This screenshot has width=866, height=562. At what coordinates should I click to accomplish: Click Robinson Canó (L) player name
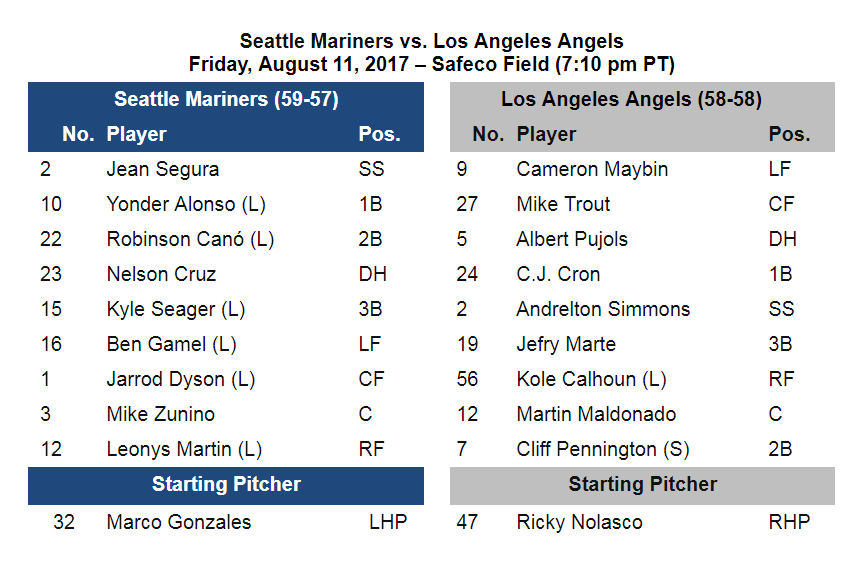point(190,240)
